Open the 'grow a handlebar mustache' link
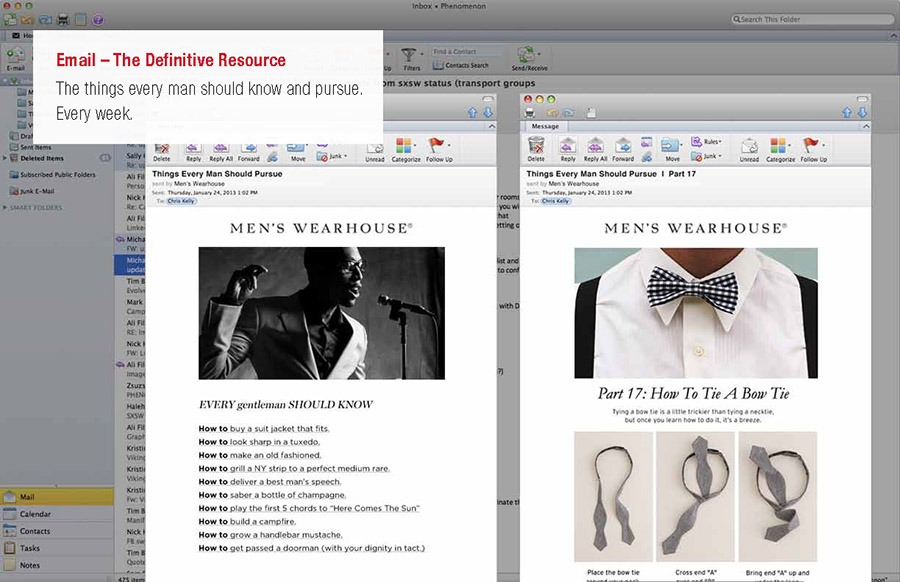900x582 pixels. [x=286, y=534]
